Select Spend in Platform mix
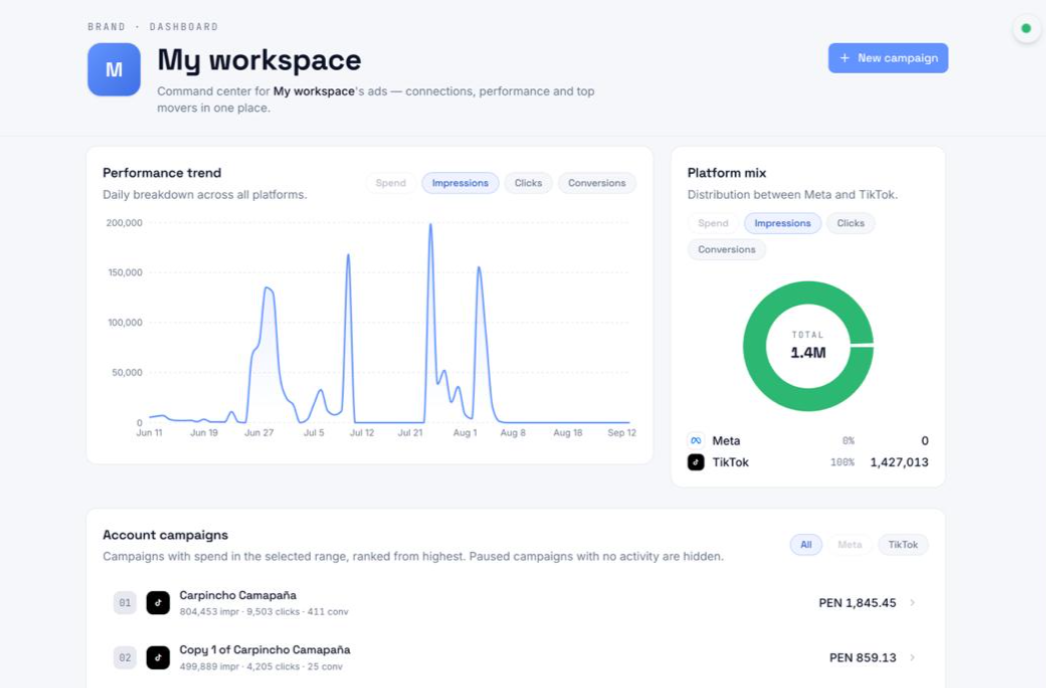 (x=713, y=223)
